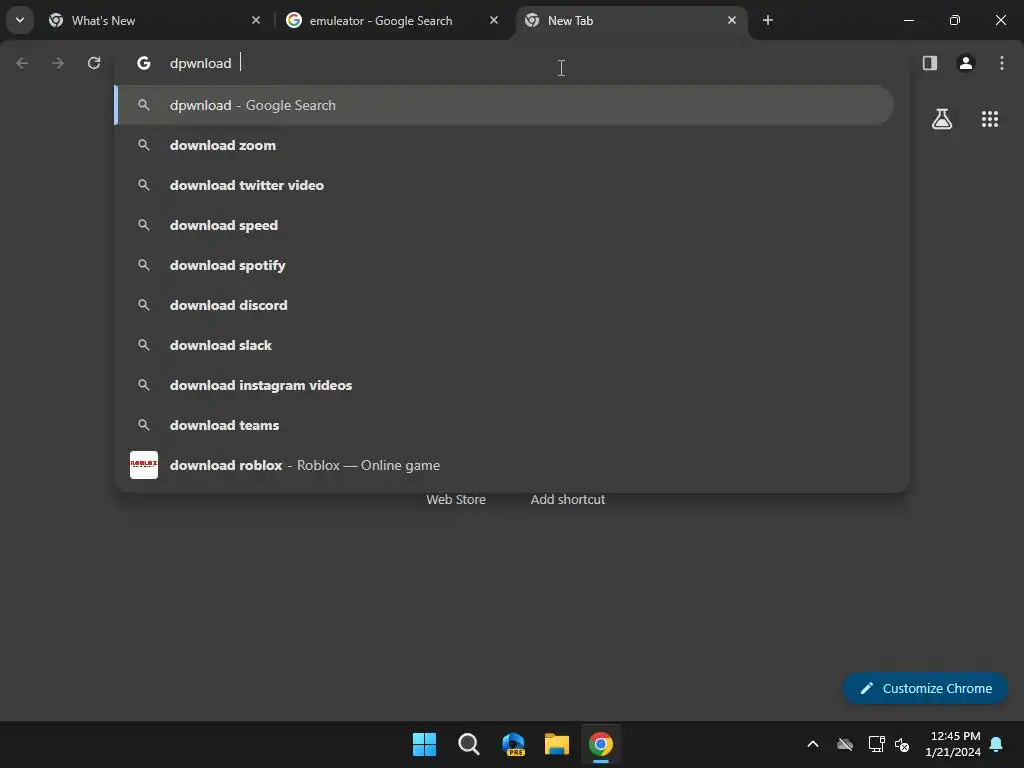The width and height of the screenshot is (1024, 768).
Task: Click search icon beside download teams
Action: 144,424
